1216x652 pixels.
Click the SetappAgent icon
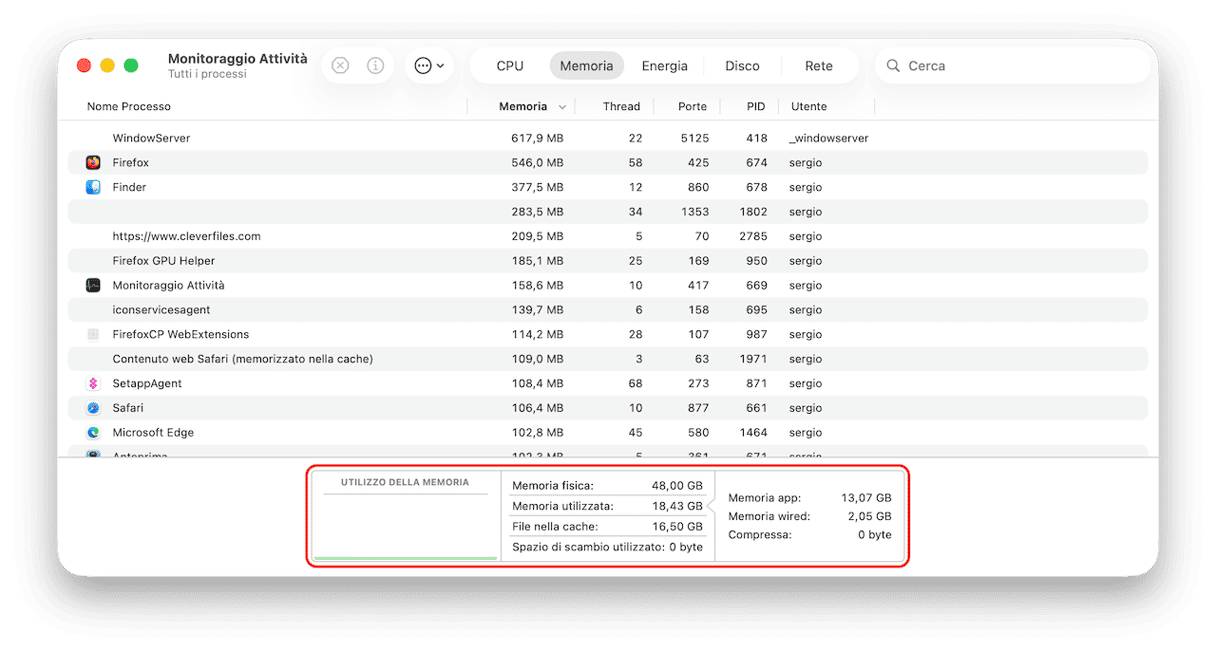[93, 383]
